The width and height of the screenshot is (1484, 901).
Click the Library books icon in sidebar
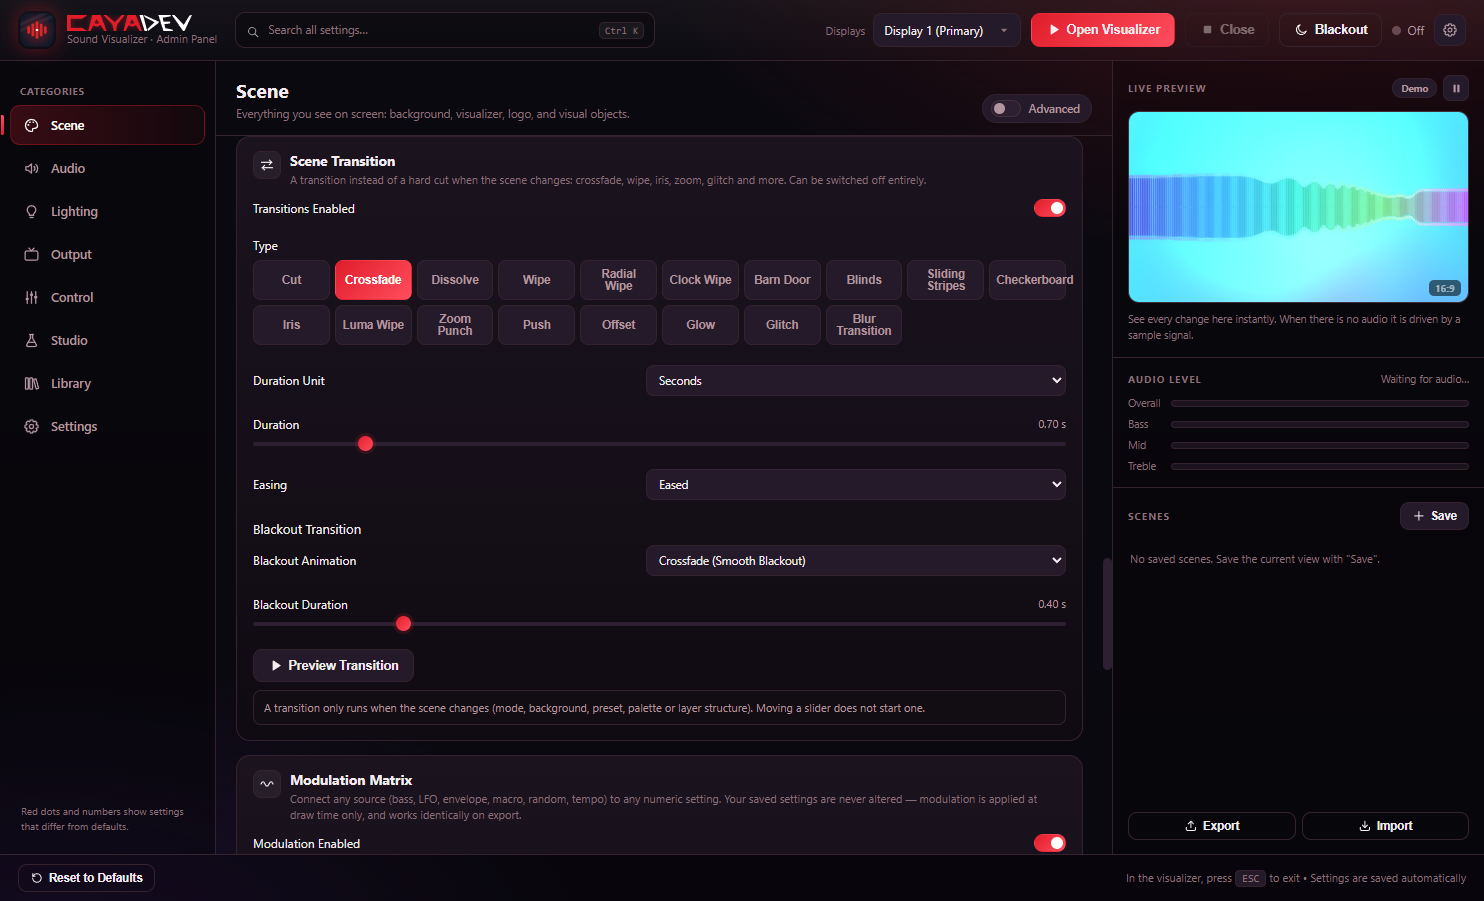(32, 383)
